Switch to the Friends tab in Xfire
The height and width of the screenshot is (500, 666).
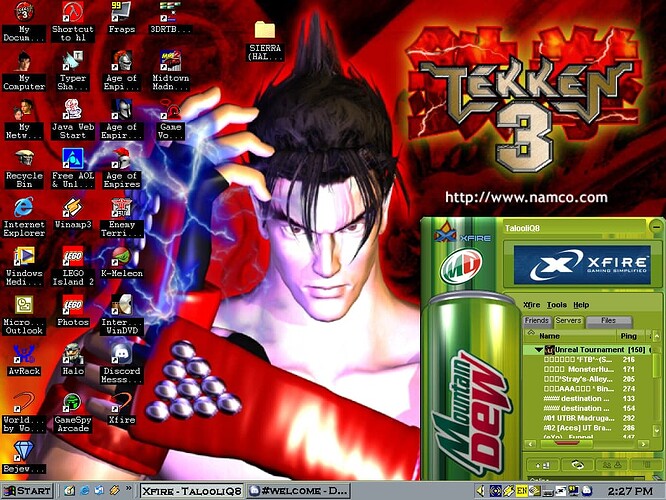click(x=537, y=321)
